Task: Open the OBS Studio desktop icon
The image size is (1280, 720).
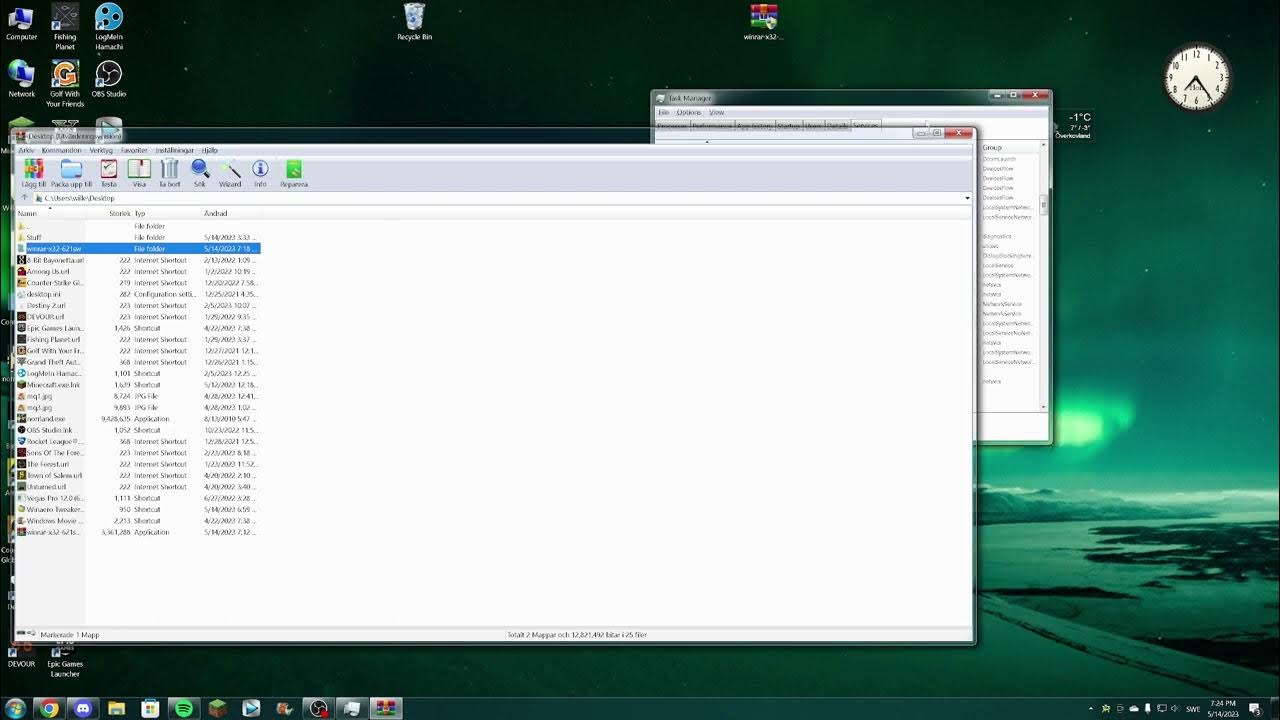Action: 108,80
